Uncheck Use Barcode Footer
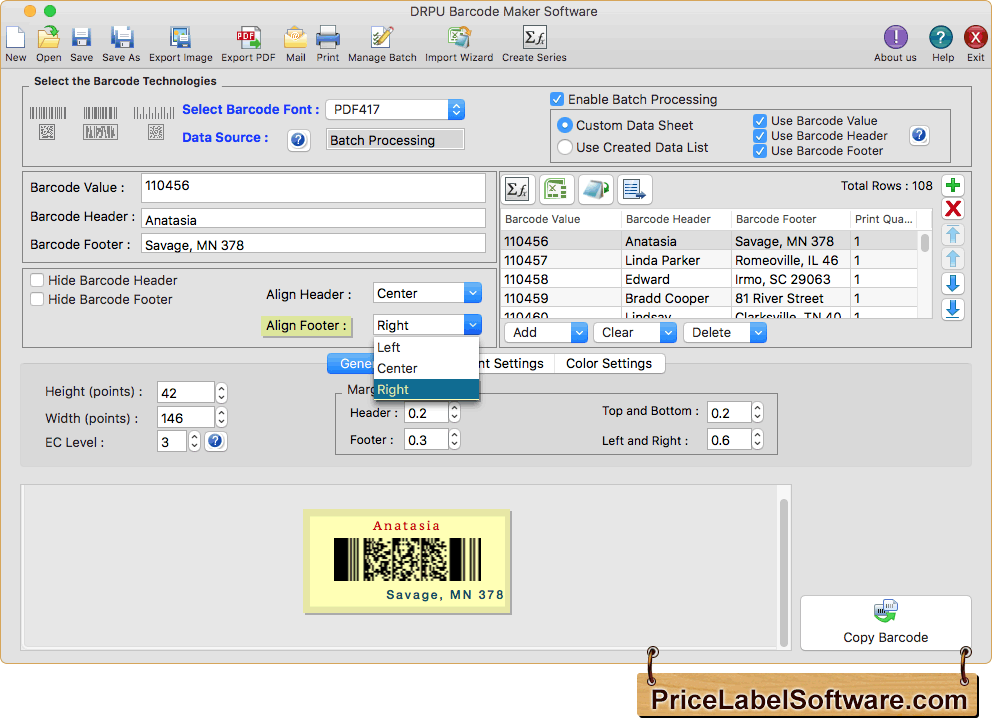The image size is (992, 718). [760, 151]
